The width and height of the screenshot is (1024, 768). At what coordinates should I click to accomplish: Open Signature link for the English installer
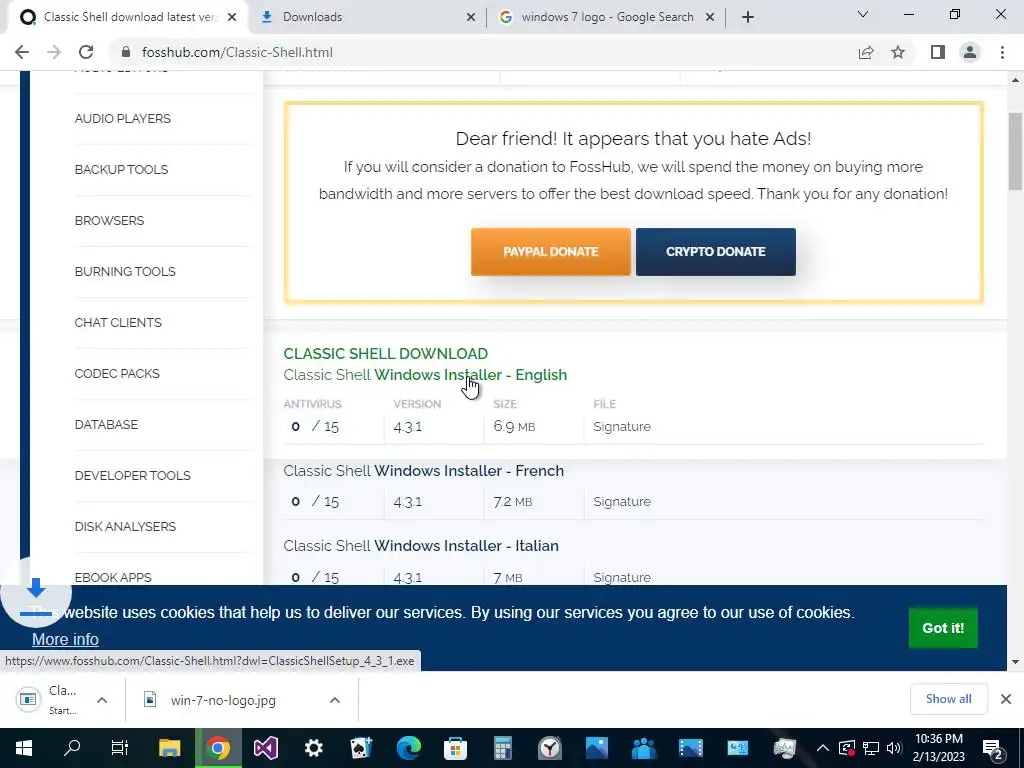pyautogui.click(x=622, y=426)
